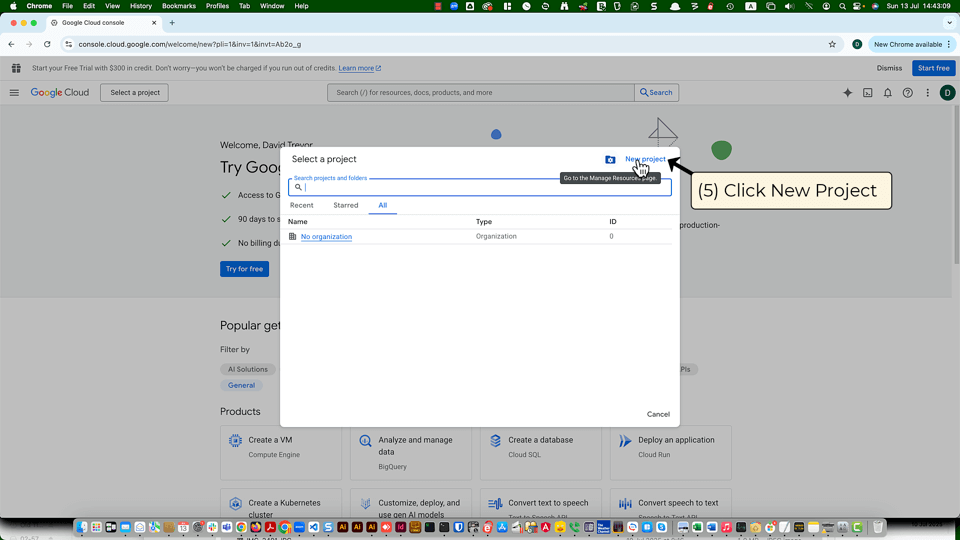Reload the page in Chrome
960x540 pixels.
pos(47,44)
